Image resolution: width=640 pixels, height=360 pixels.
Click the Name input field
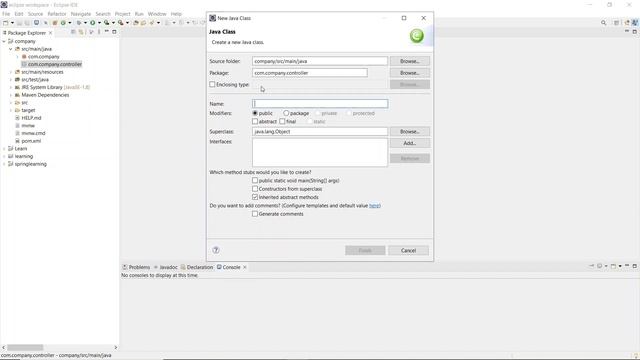point(320,104)
